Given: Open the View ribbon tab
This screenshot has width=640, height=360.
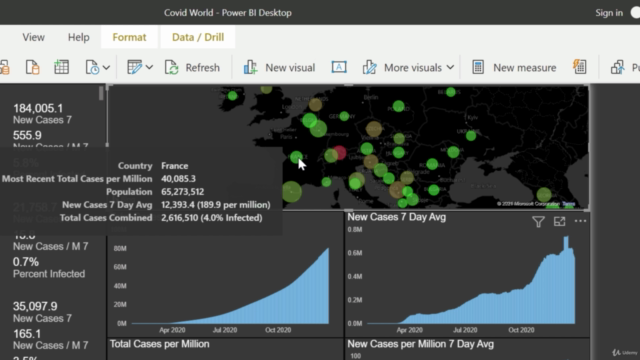Looking at the screenshot, I should point(33,37).
